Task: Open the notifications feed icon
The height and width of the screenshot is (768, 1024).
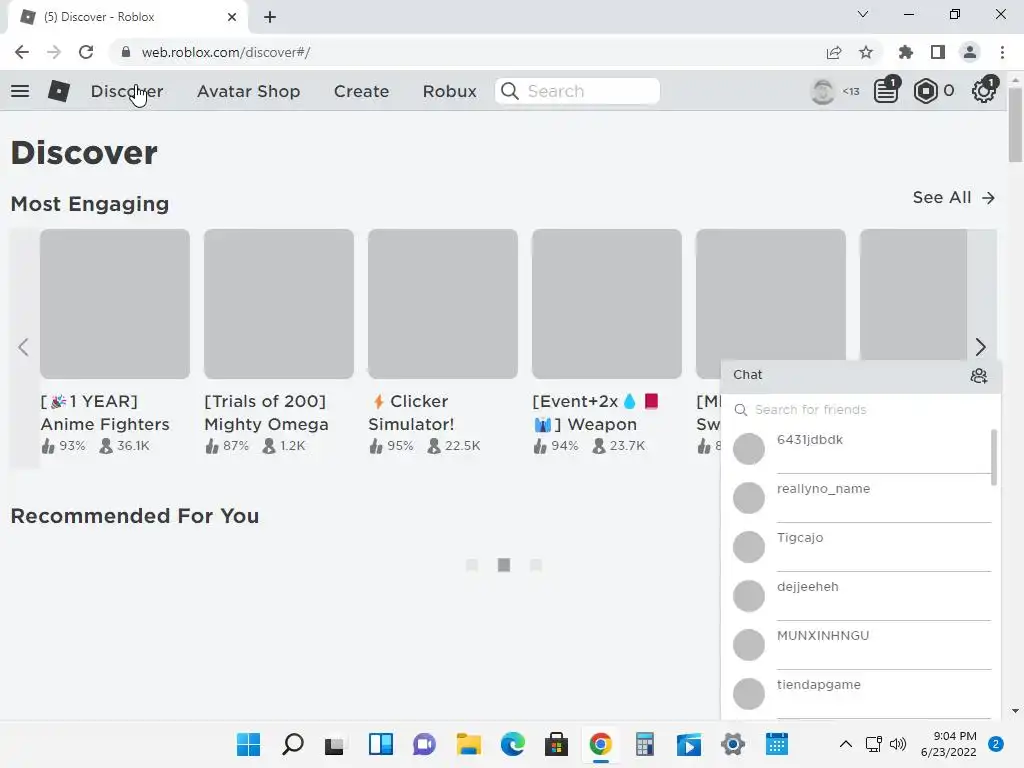Action: 886,91
